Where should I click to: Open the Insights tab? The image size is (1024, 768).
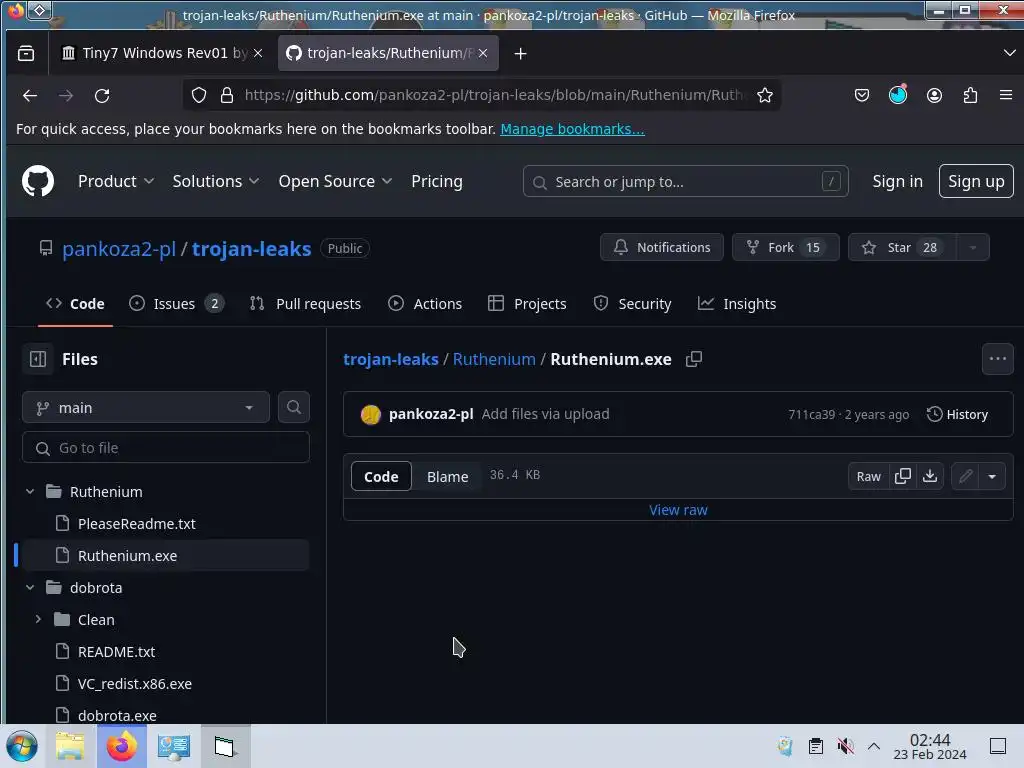(737, 304)
